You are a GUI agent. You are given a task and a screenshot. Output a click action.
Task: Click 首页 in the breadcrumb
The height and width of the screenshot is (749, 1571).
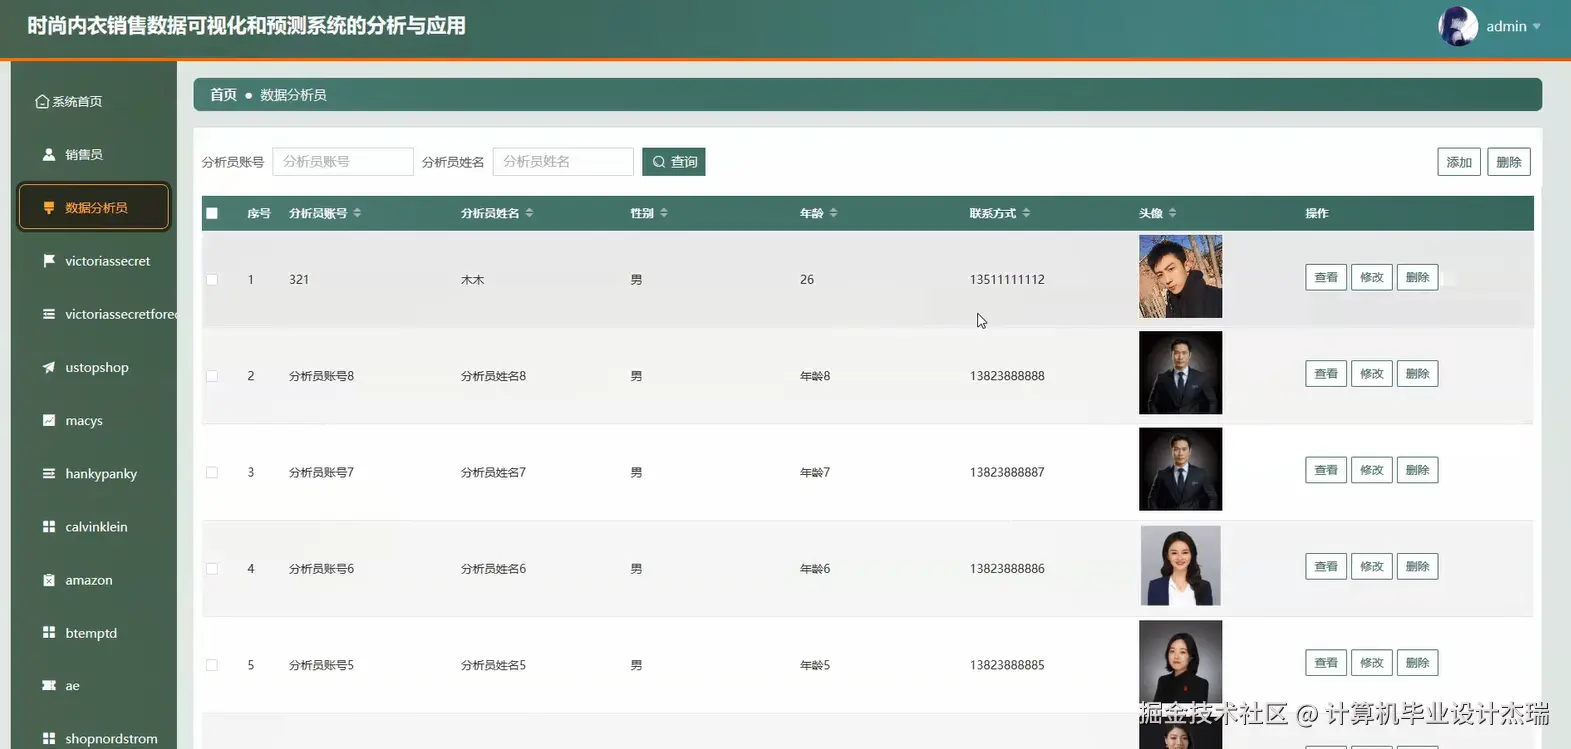pos(223,94)
